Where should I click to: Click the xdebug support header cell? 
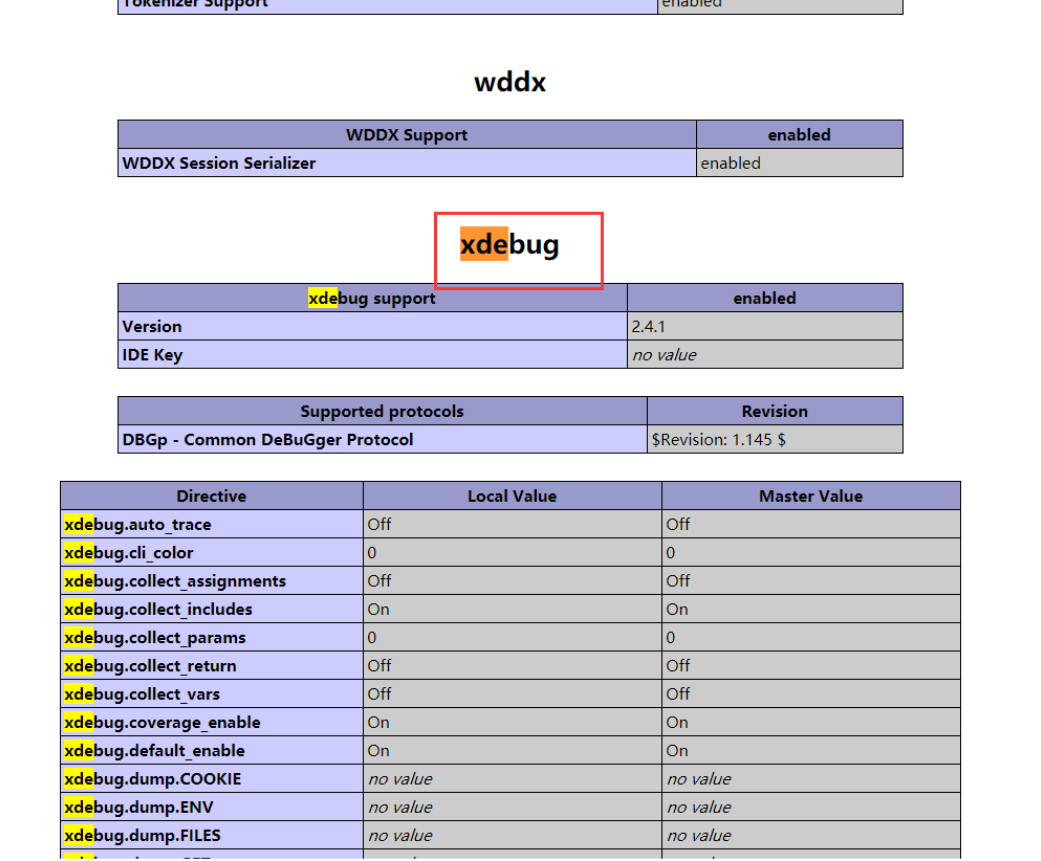[371, 297]
